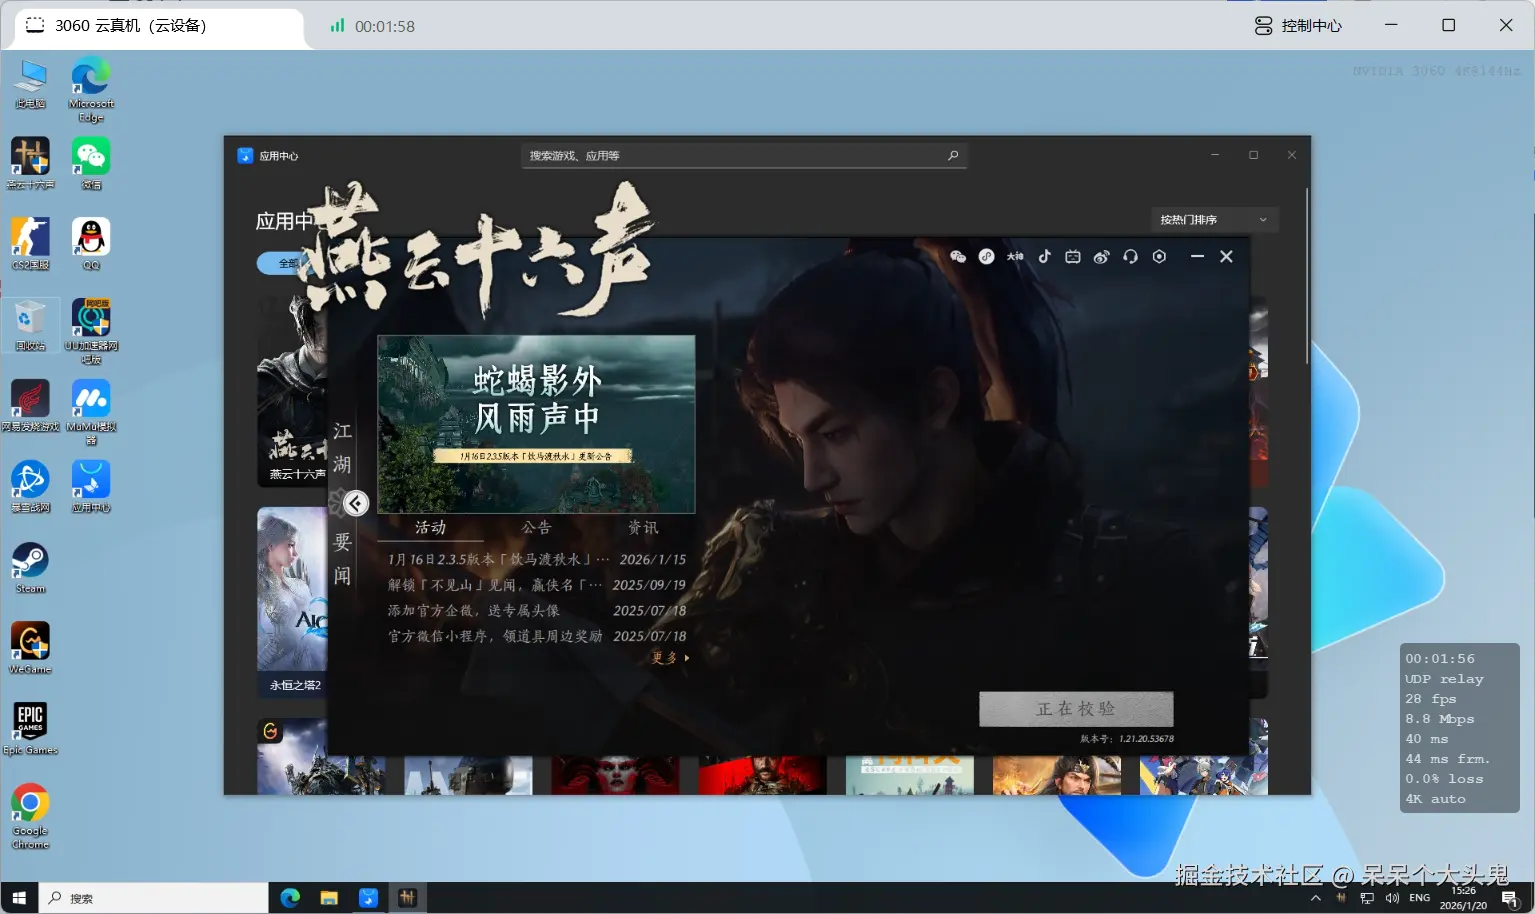This screenshot has width=1535, height=914.
Task: Open the Bilibili icon in launcher
Action: pos(1073,257)
